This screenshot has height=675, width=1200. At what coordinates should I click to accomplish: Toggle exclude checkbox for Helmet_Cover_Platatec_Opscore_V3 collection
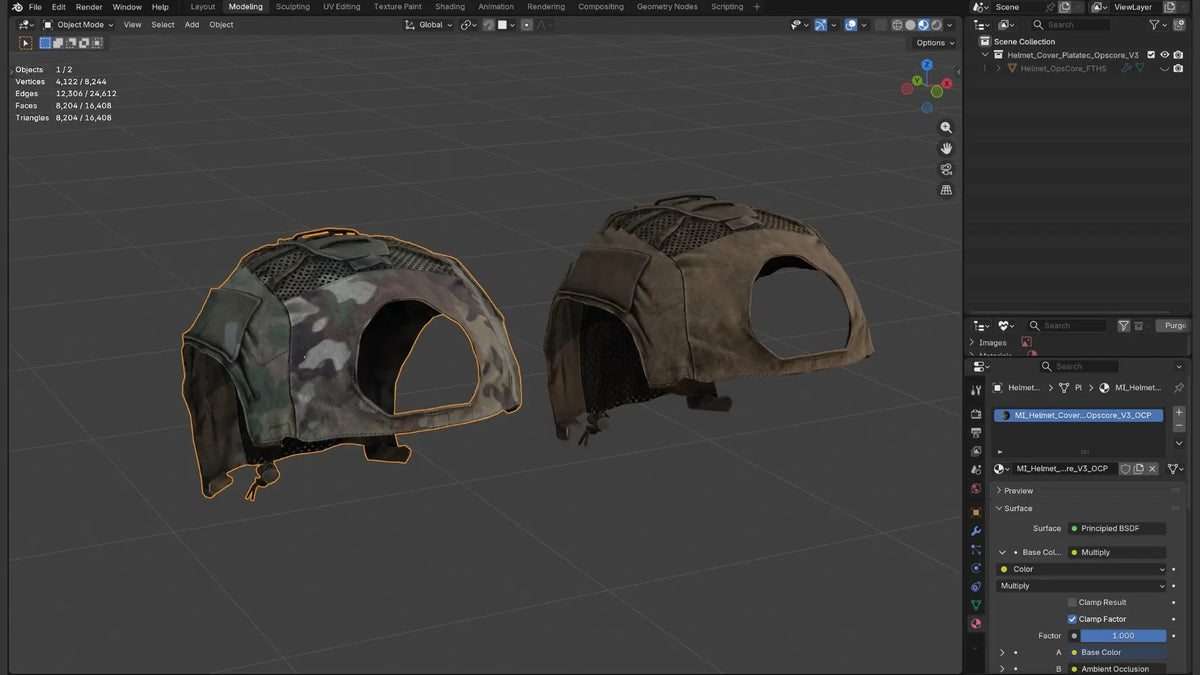pyautogui.click(x=1151, y=55)
